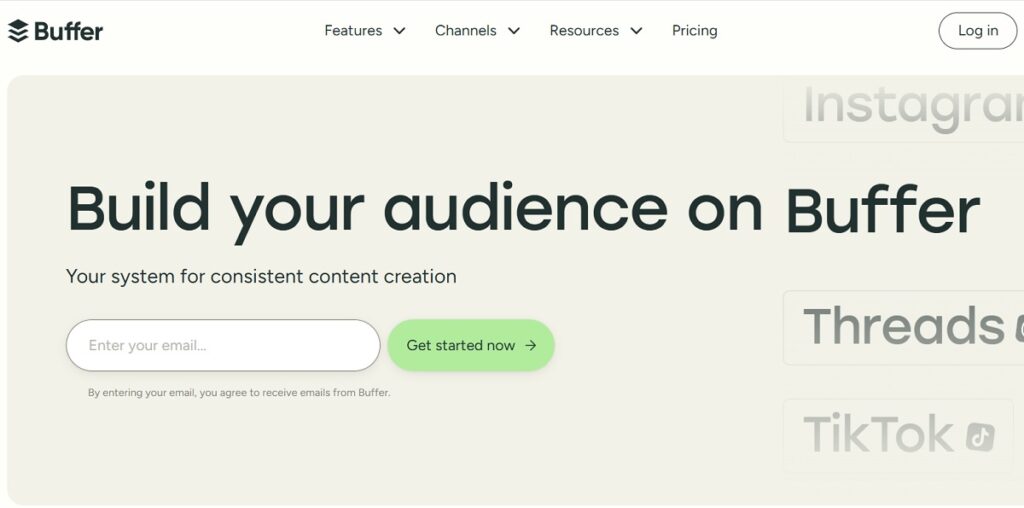Click the email consent disclaimer text
Viewport: 1024px width, 508px height.
[x=239, y=393]
